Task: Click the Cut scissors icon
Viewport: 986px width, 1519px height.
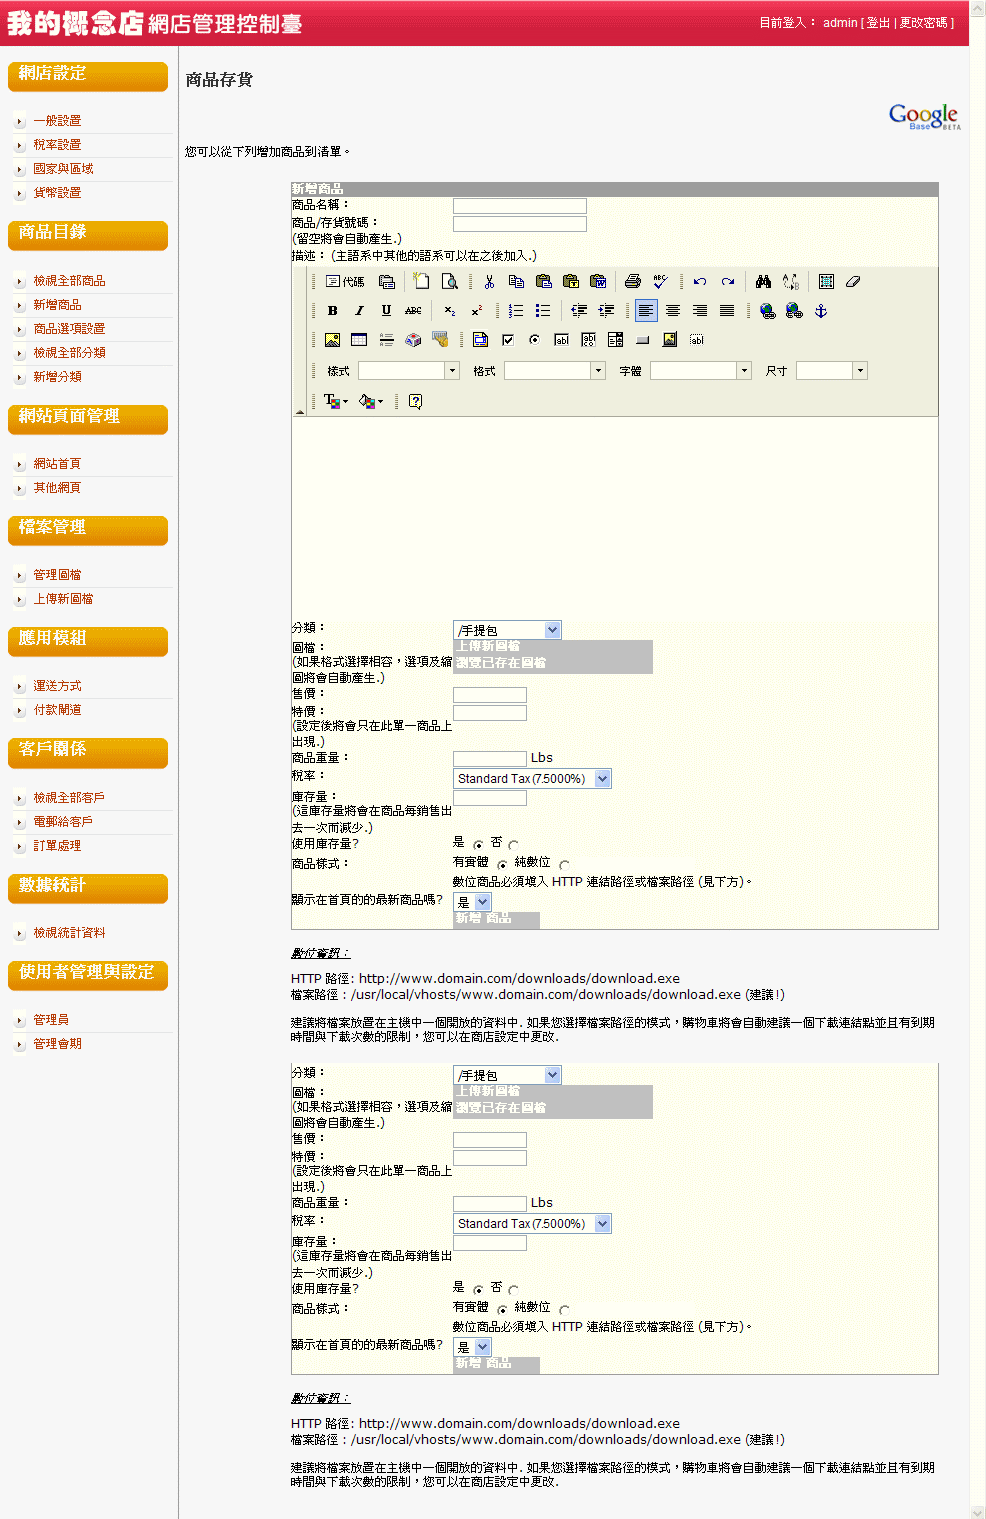Action: pos(489,282)
